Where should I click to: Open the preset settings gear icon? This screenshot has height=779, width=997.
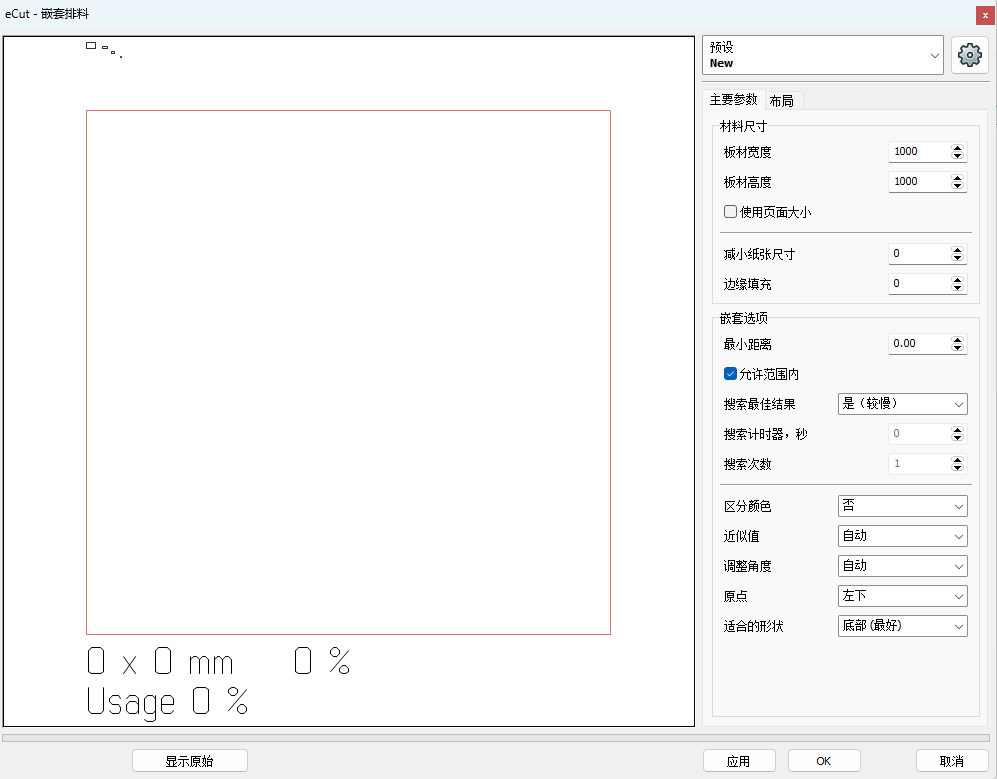[969, 55]
